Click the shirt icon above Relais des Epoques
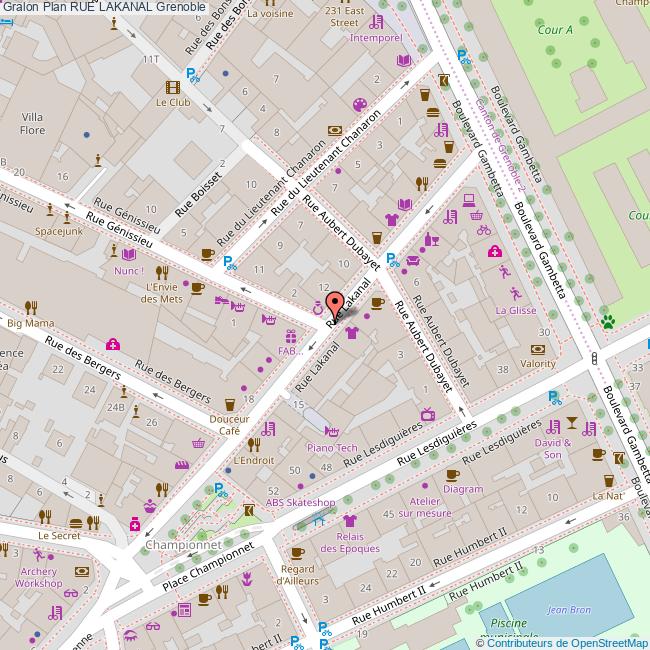The image size is (650, 650). click(x=349, y=521)
